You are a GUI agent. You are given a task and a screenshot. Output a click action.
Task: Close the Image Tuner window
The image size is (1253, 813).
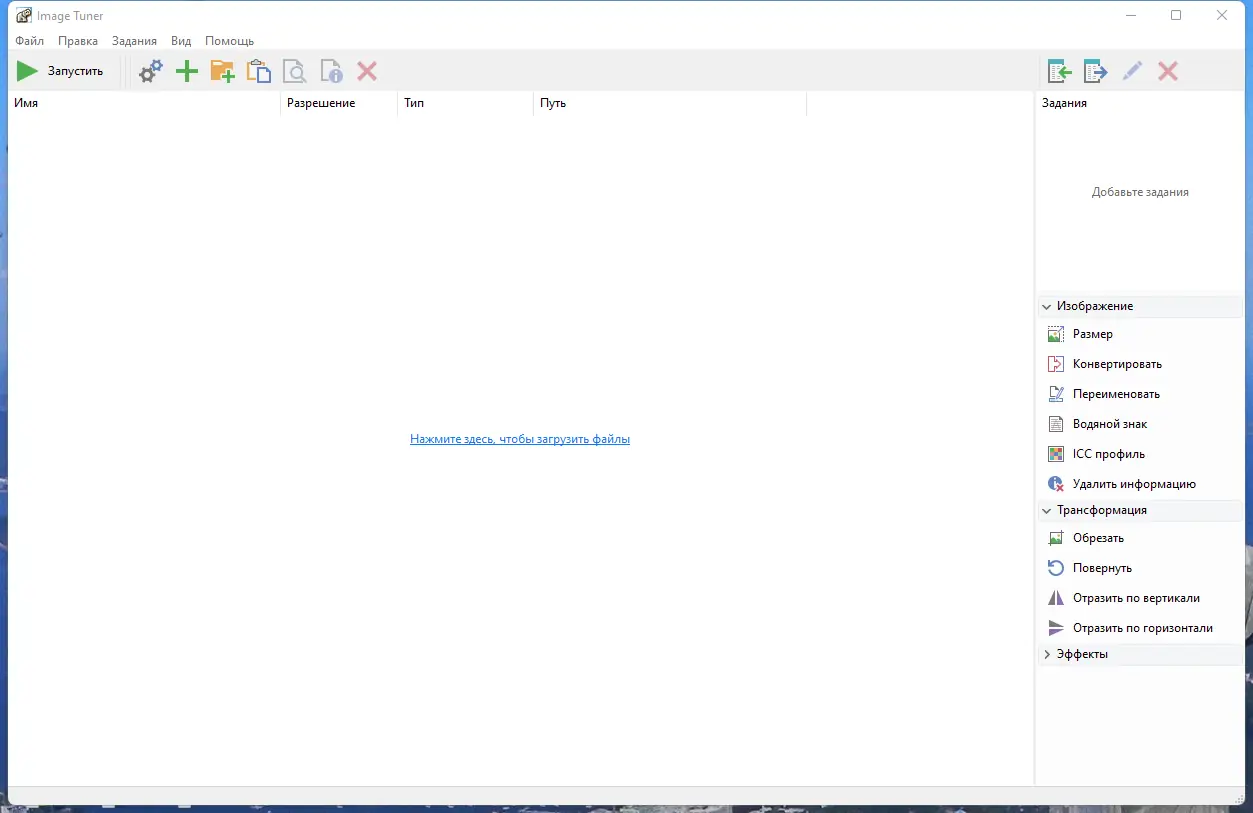point(1222,15)
